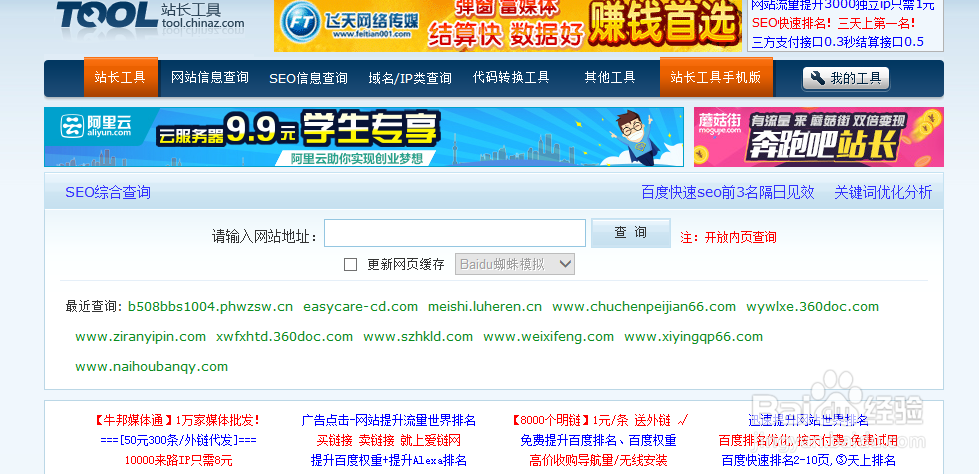This screenshot has width=979, height=474.
Task: Click 【8000个明链】1元/条 送外链 link
Action: point(598,420)
